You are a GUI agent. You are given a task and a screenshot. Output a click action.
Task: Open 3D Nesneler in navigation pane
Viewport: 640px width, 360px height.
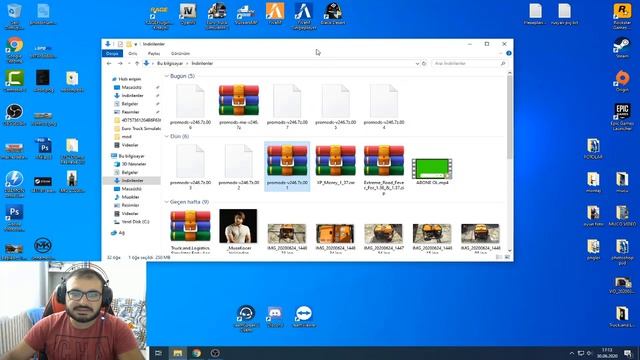point(133,164)
